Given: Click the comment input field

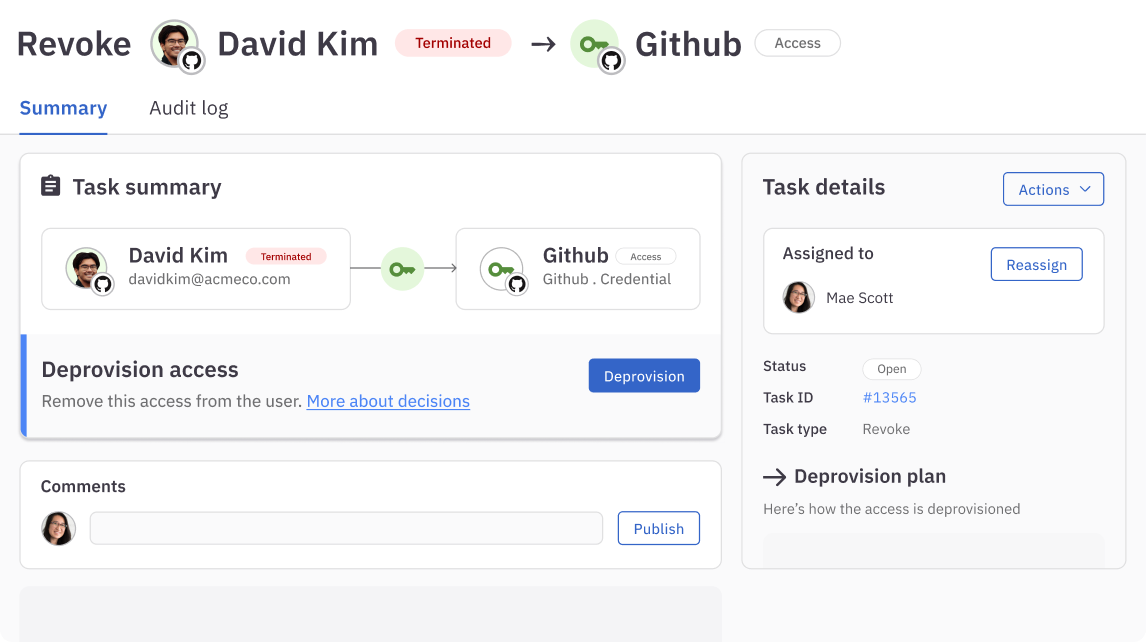Looking at the screenshot, I should point(345,527).
